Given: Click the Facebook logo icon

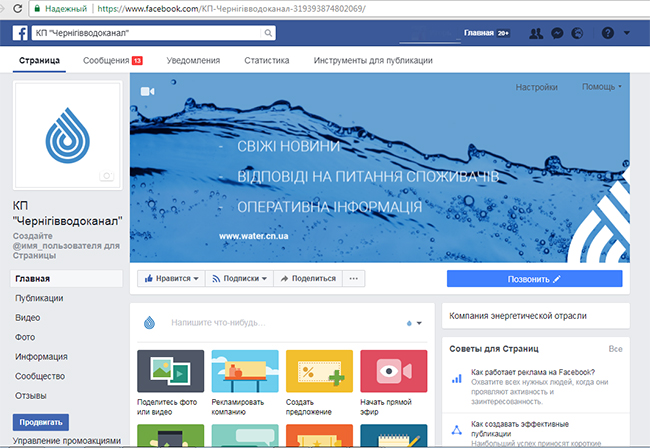Looking at the screenshot, I should click(20, 33).
